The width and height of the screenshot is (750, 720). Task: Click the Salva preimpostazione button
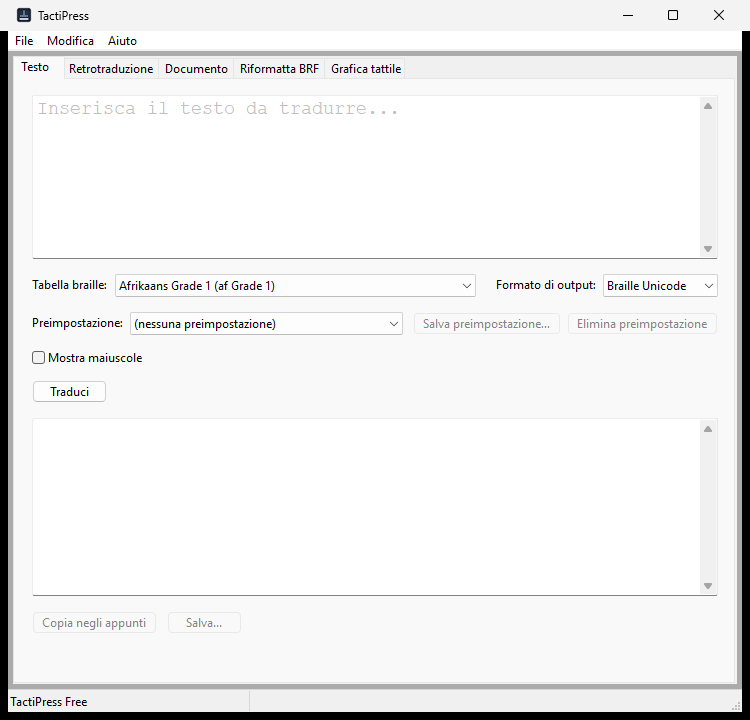coord(486,324)
